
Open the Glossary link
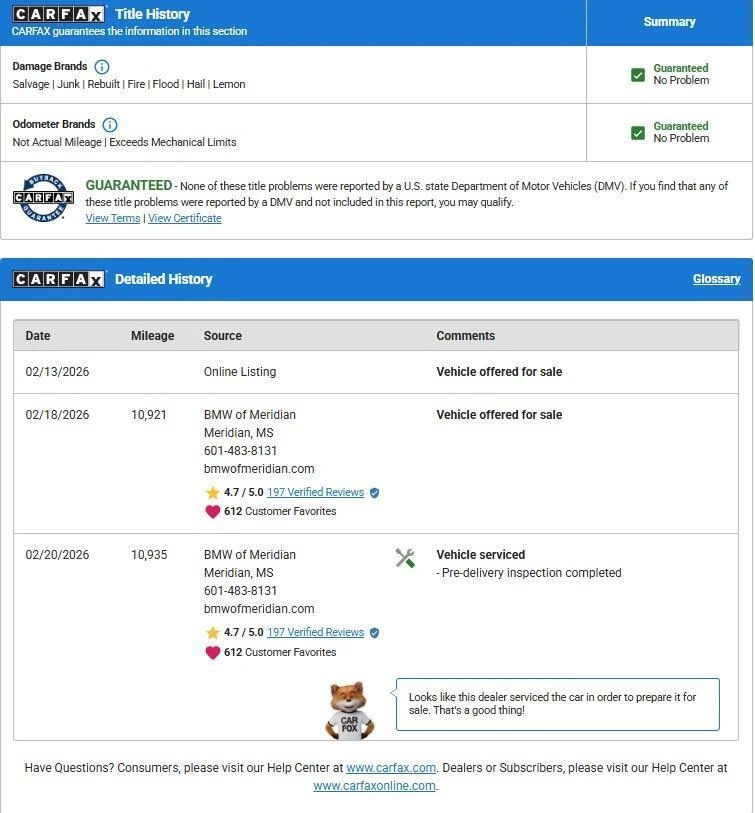tap(716, 279)
